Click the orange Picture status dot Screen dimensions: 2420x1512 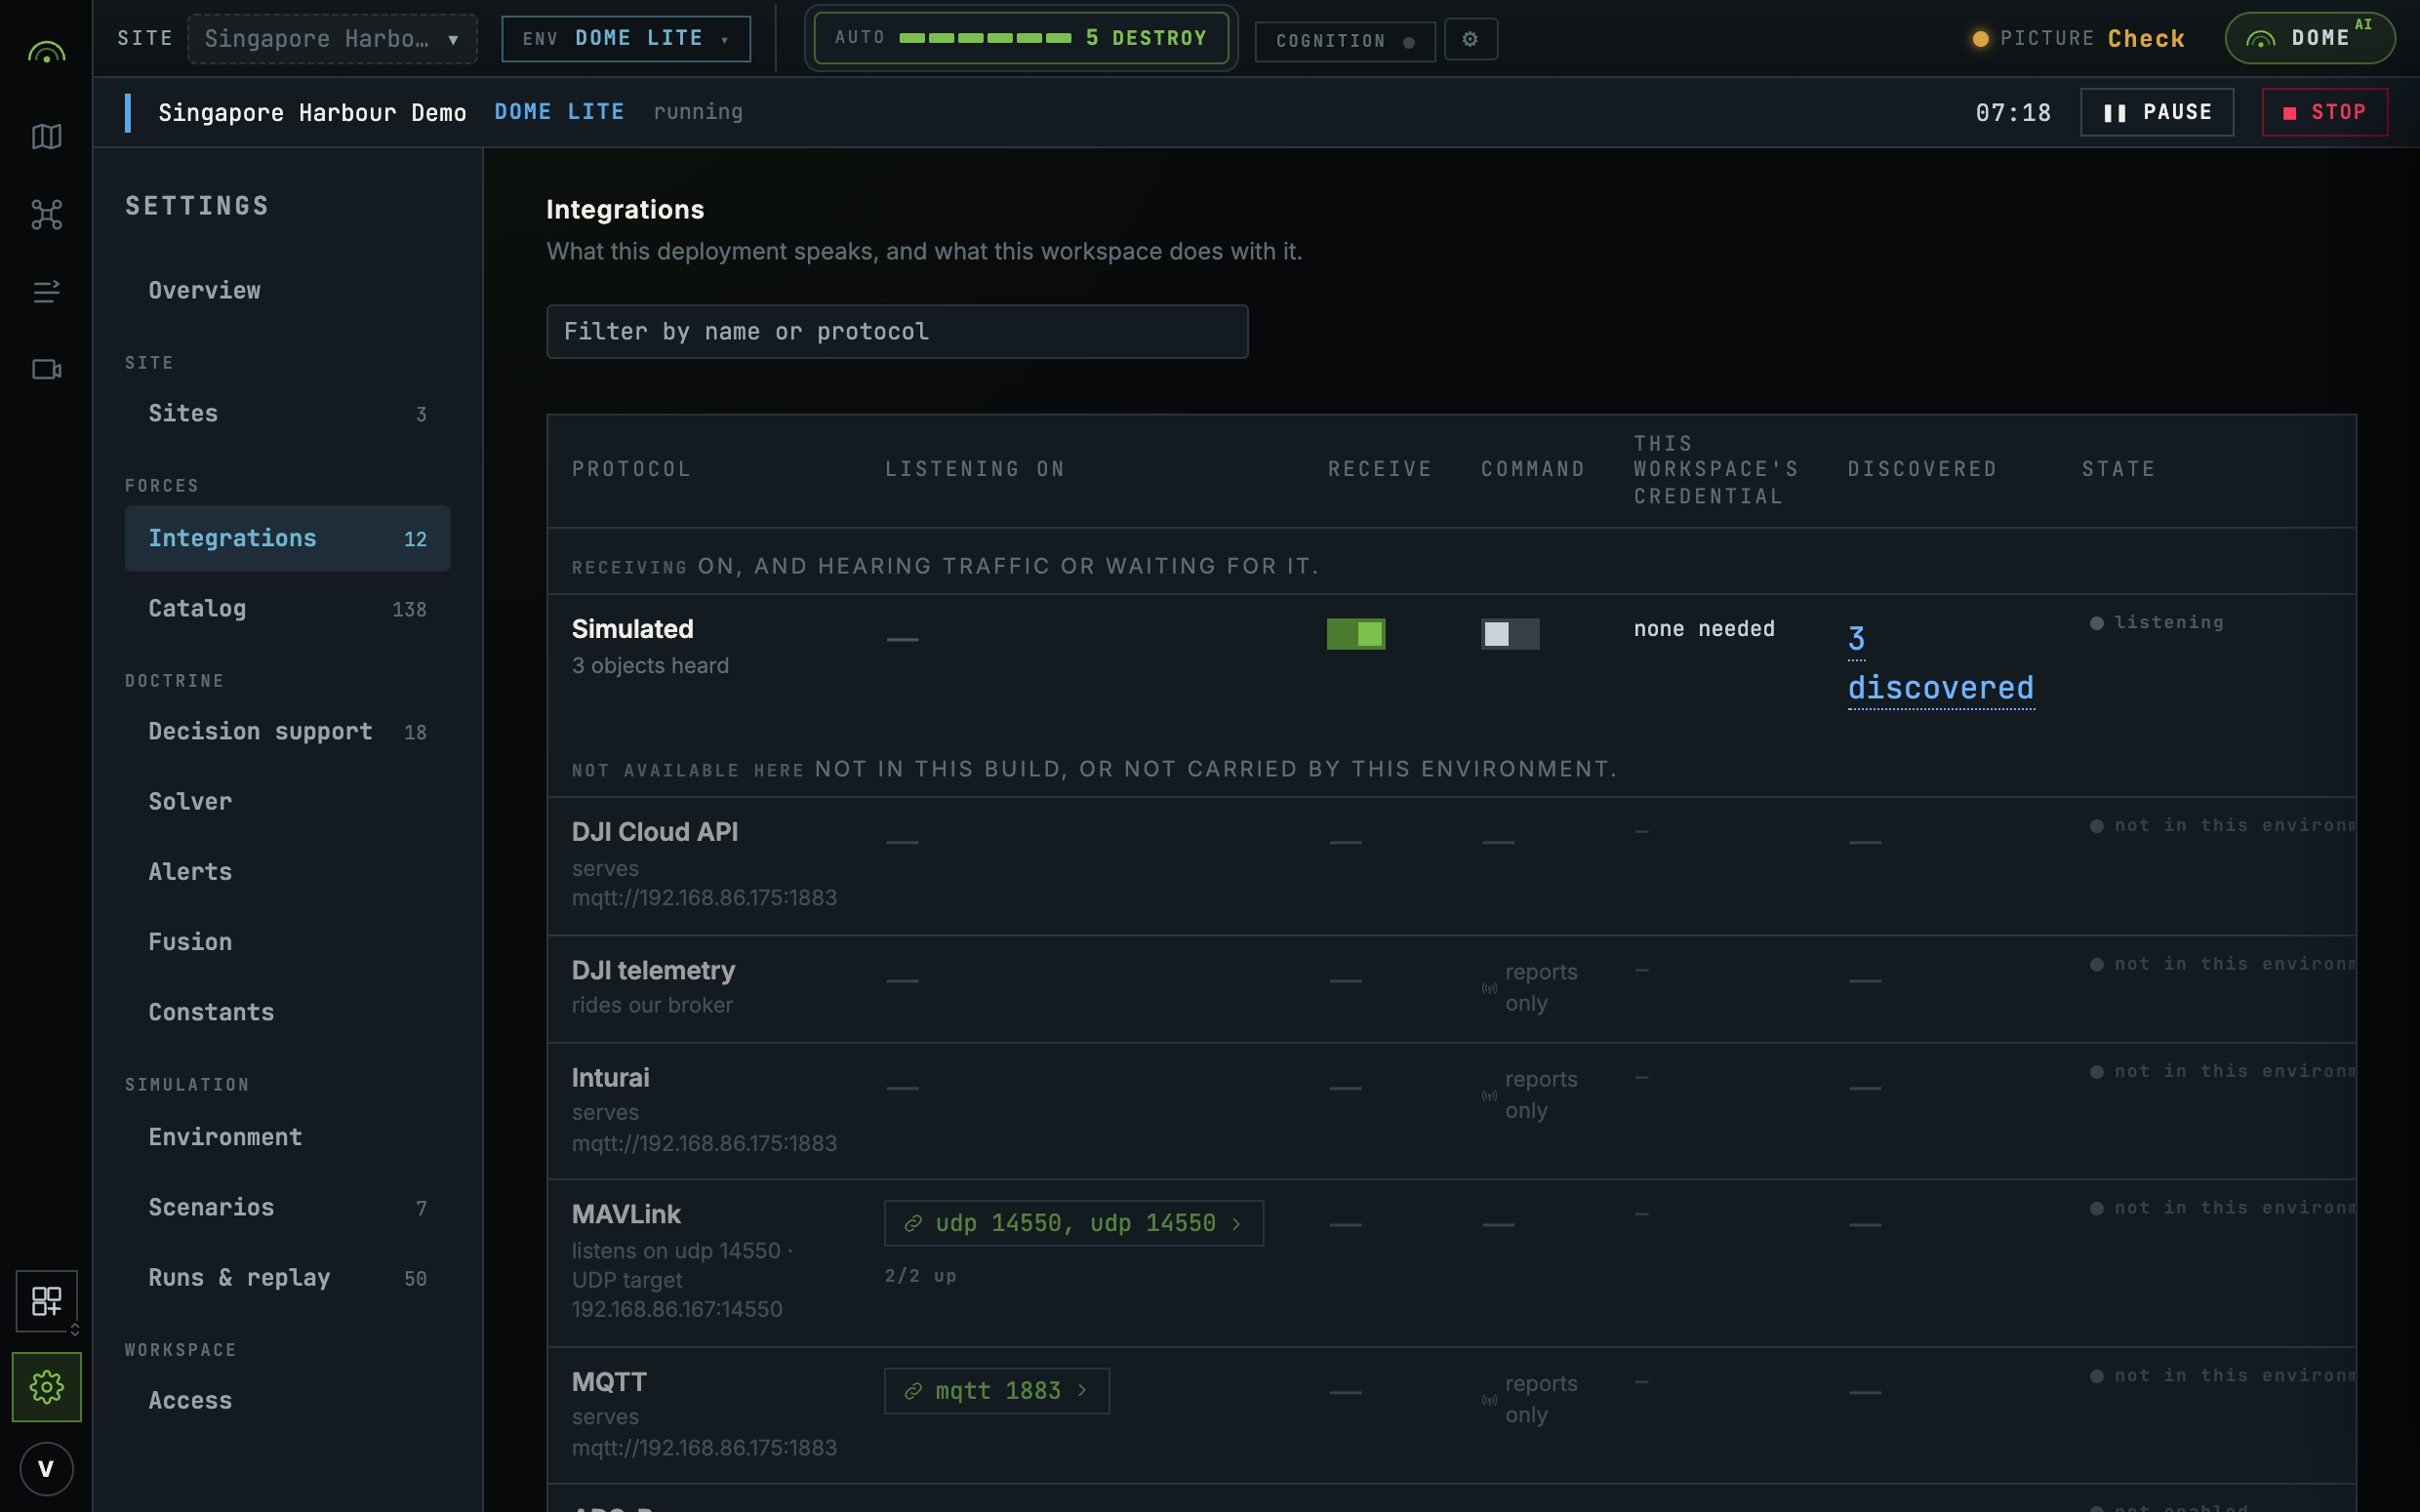click(x=1980, y=39)
